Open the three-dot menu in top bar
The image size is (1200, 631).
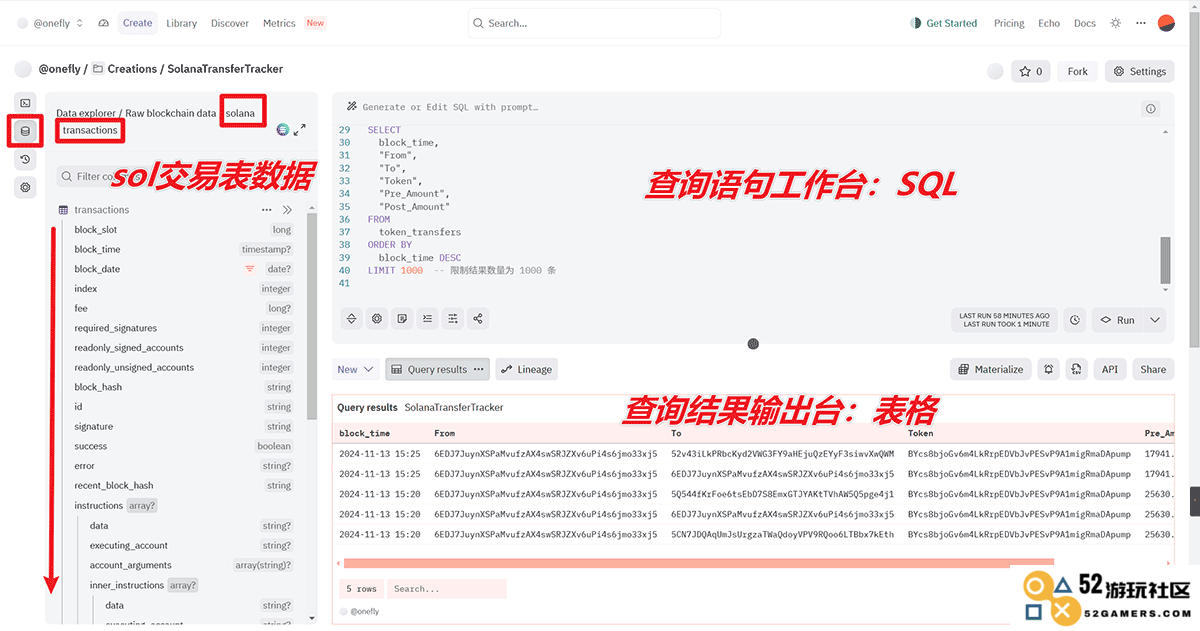tap(1139, 23)
